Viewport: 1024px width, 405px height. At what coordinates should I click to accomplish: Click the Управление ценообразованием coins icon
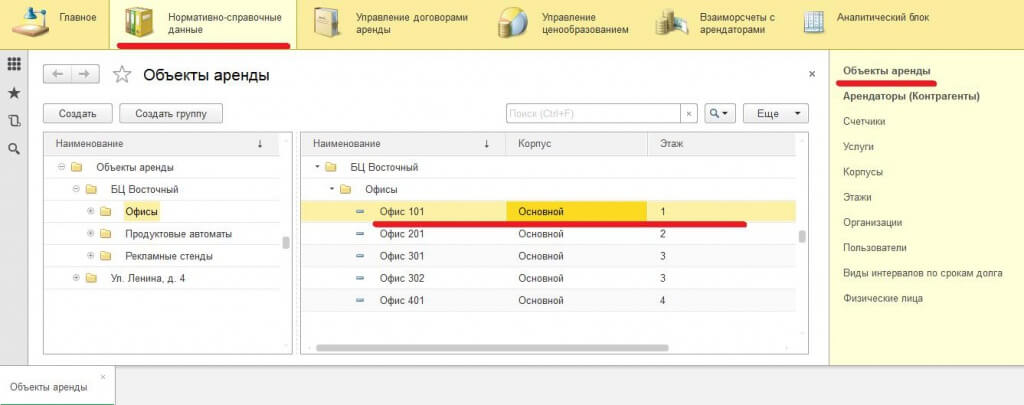513,24
